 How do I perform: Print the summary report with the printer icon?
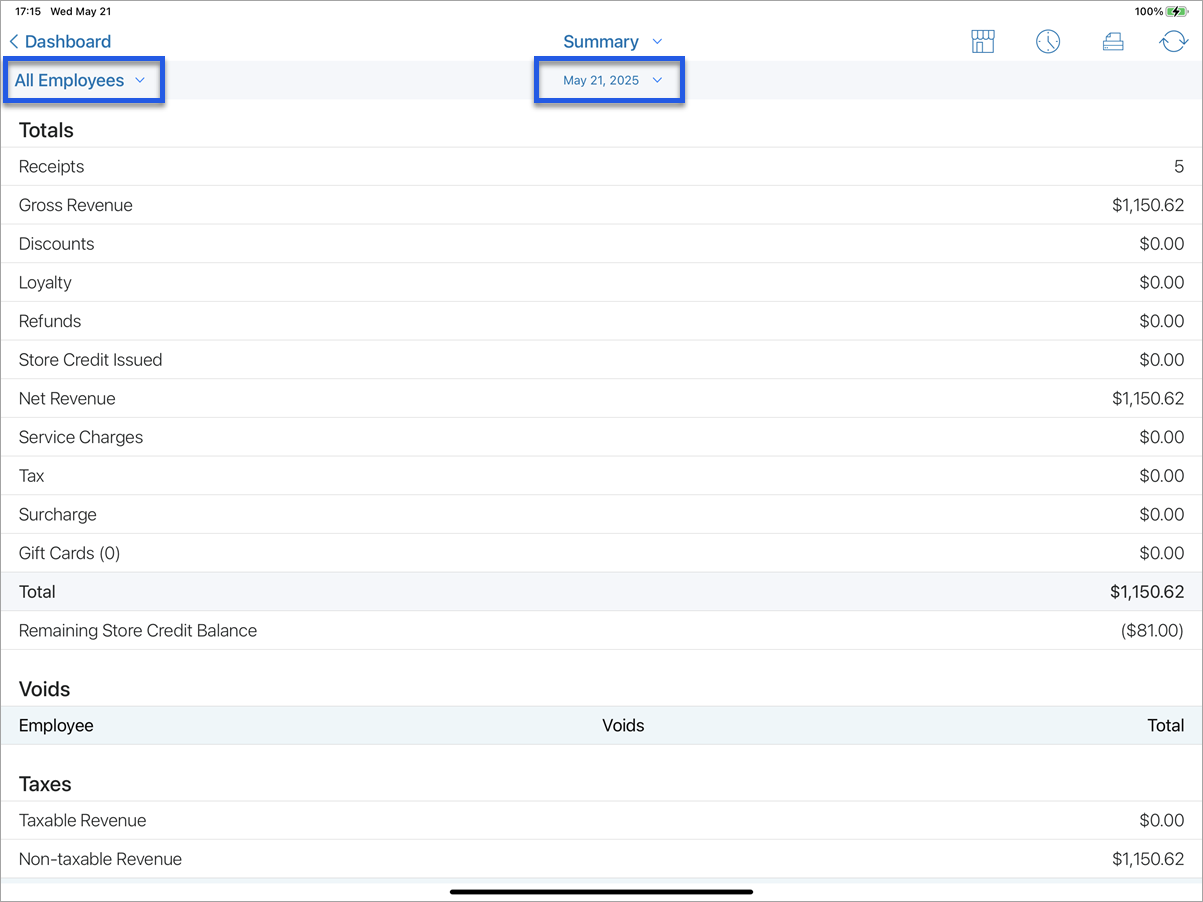point(1112,42)
